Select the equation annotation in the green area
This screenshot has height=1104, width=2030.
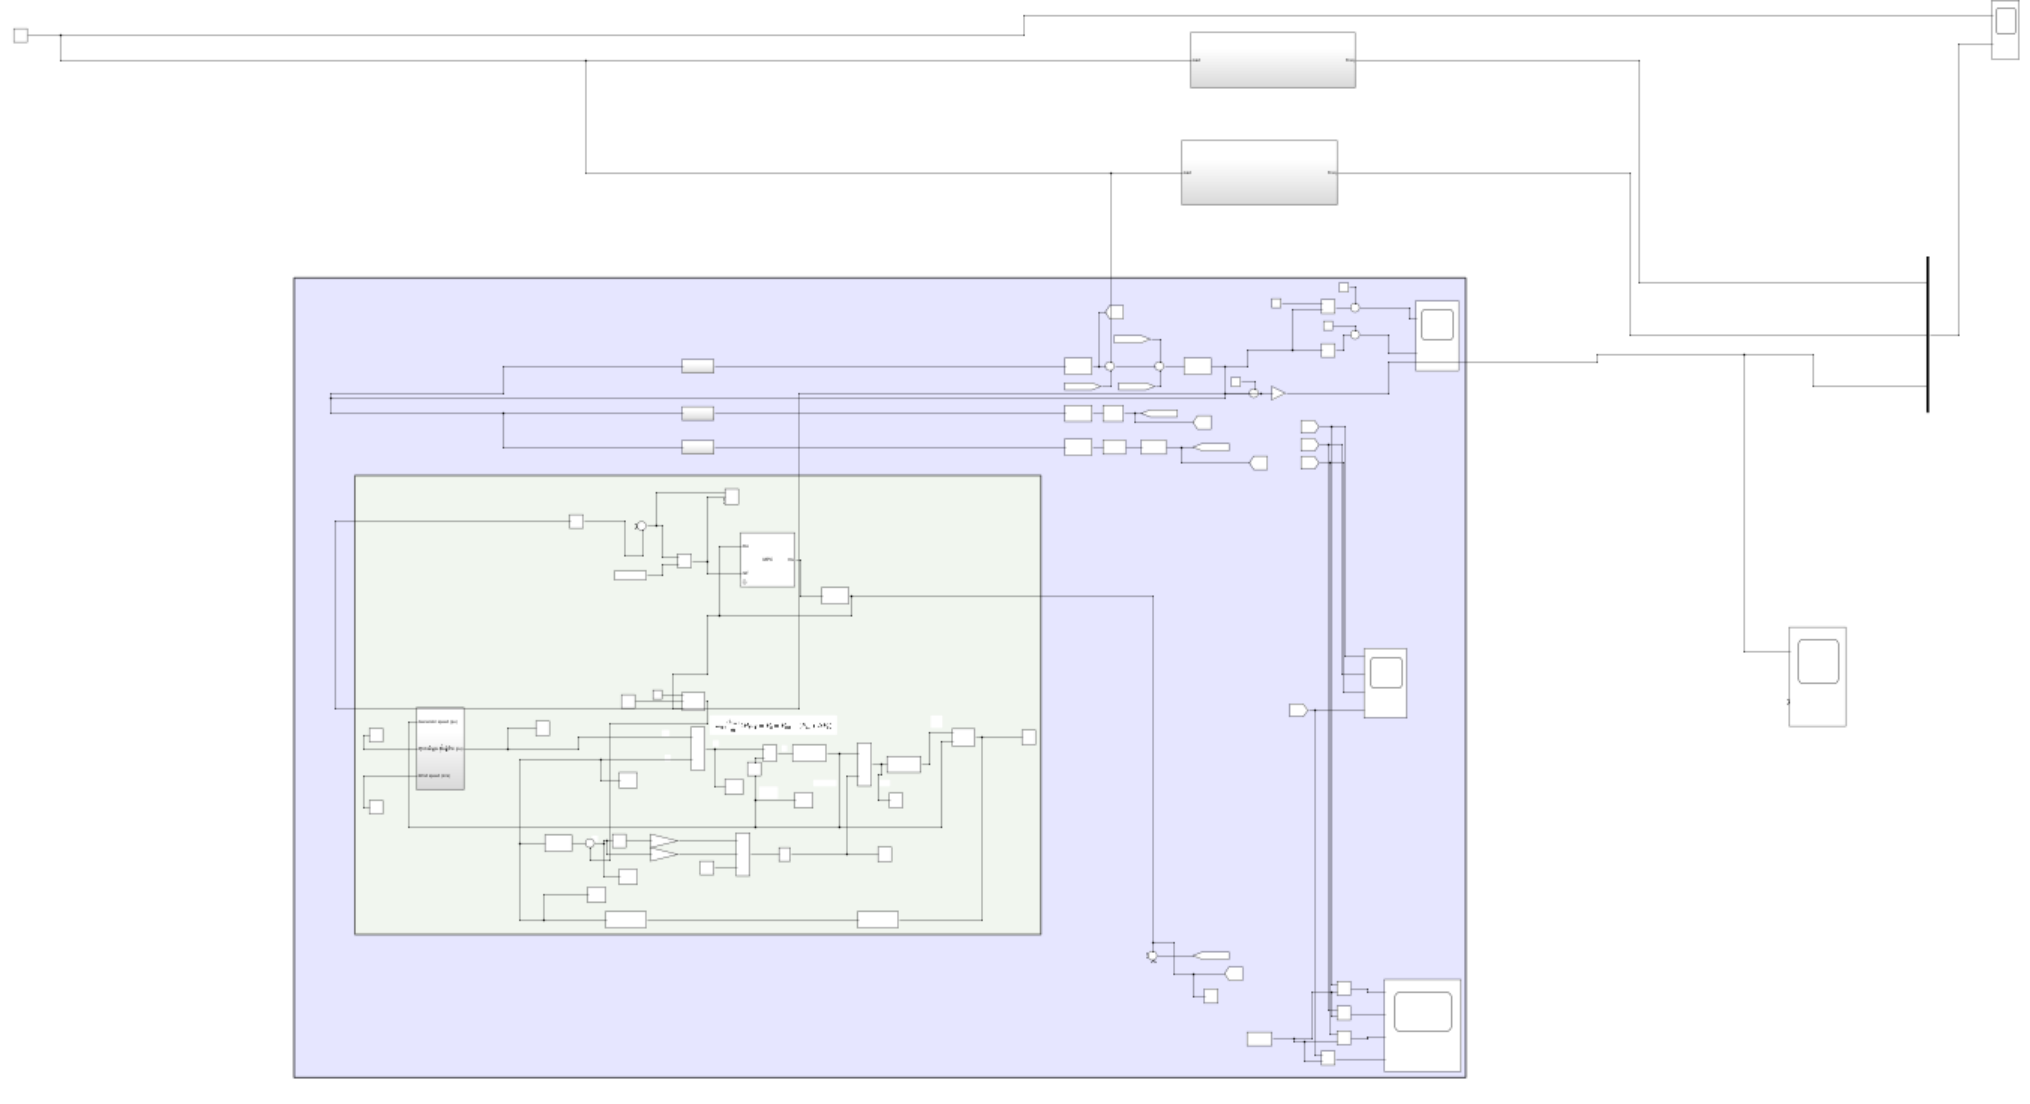774,725
